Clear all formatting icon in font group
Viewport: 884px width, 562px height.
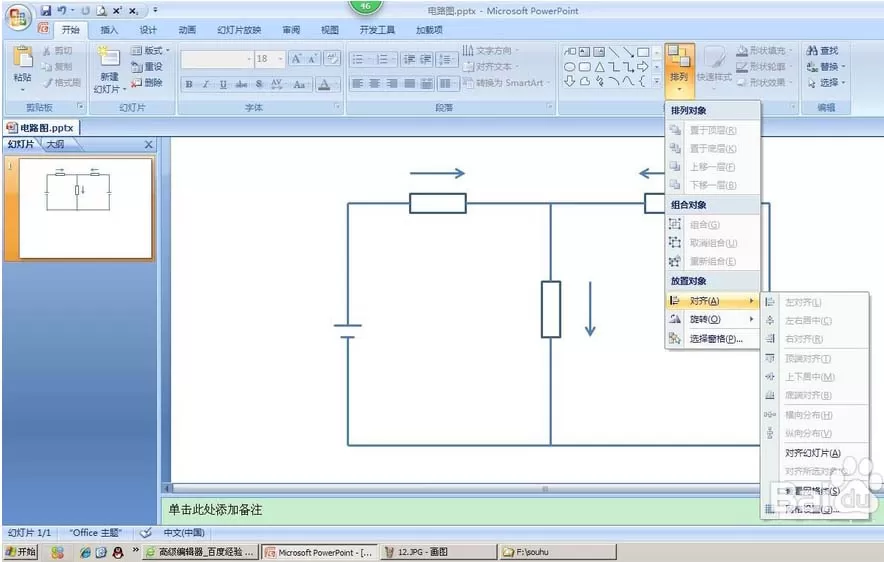click(x=333, y=59)
